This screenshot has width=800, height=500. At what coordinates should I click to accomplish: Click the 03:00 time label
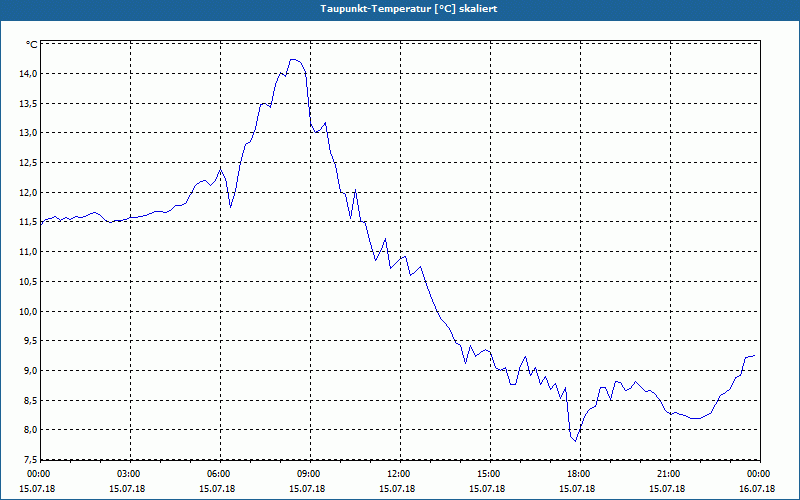pos(131,474)
